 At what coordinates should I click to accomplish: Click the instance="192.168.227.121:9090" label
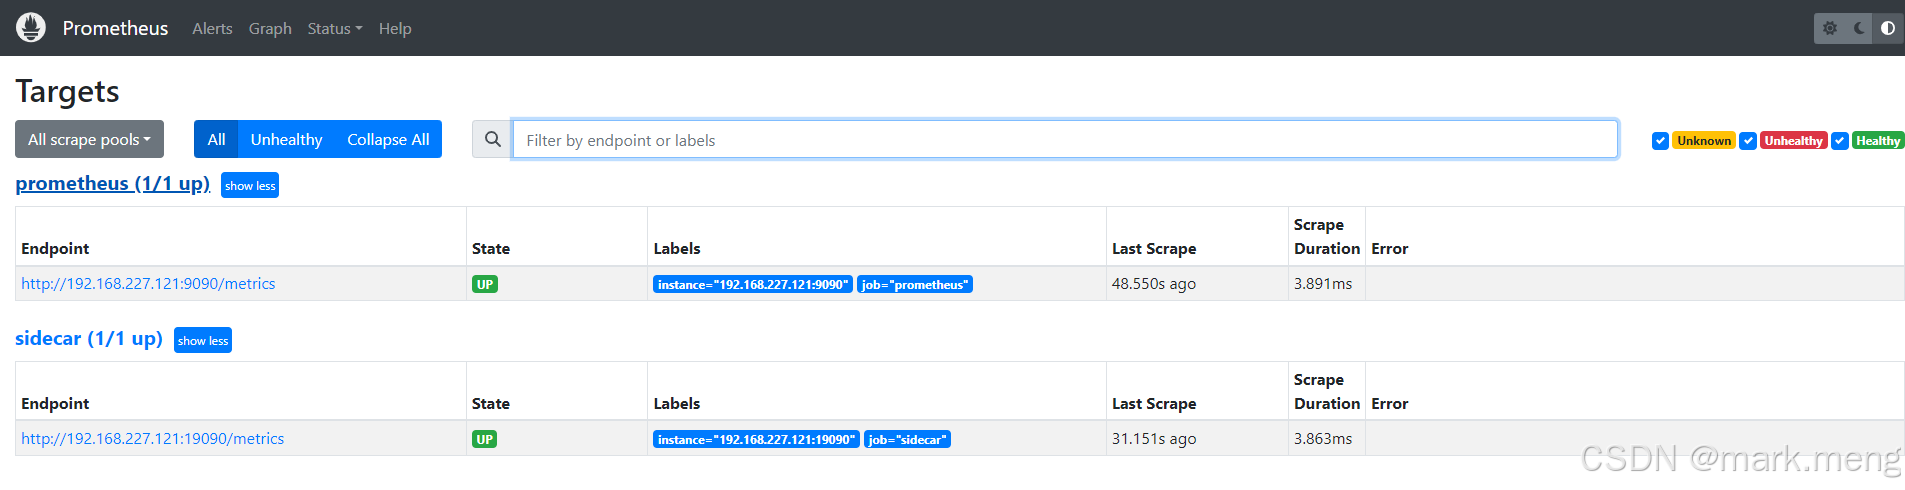pos(753,284)
